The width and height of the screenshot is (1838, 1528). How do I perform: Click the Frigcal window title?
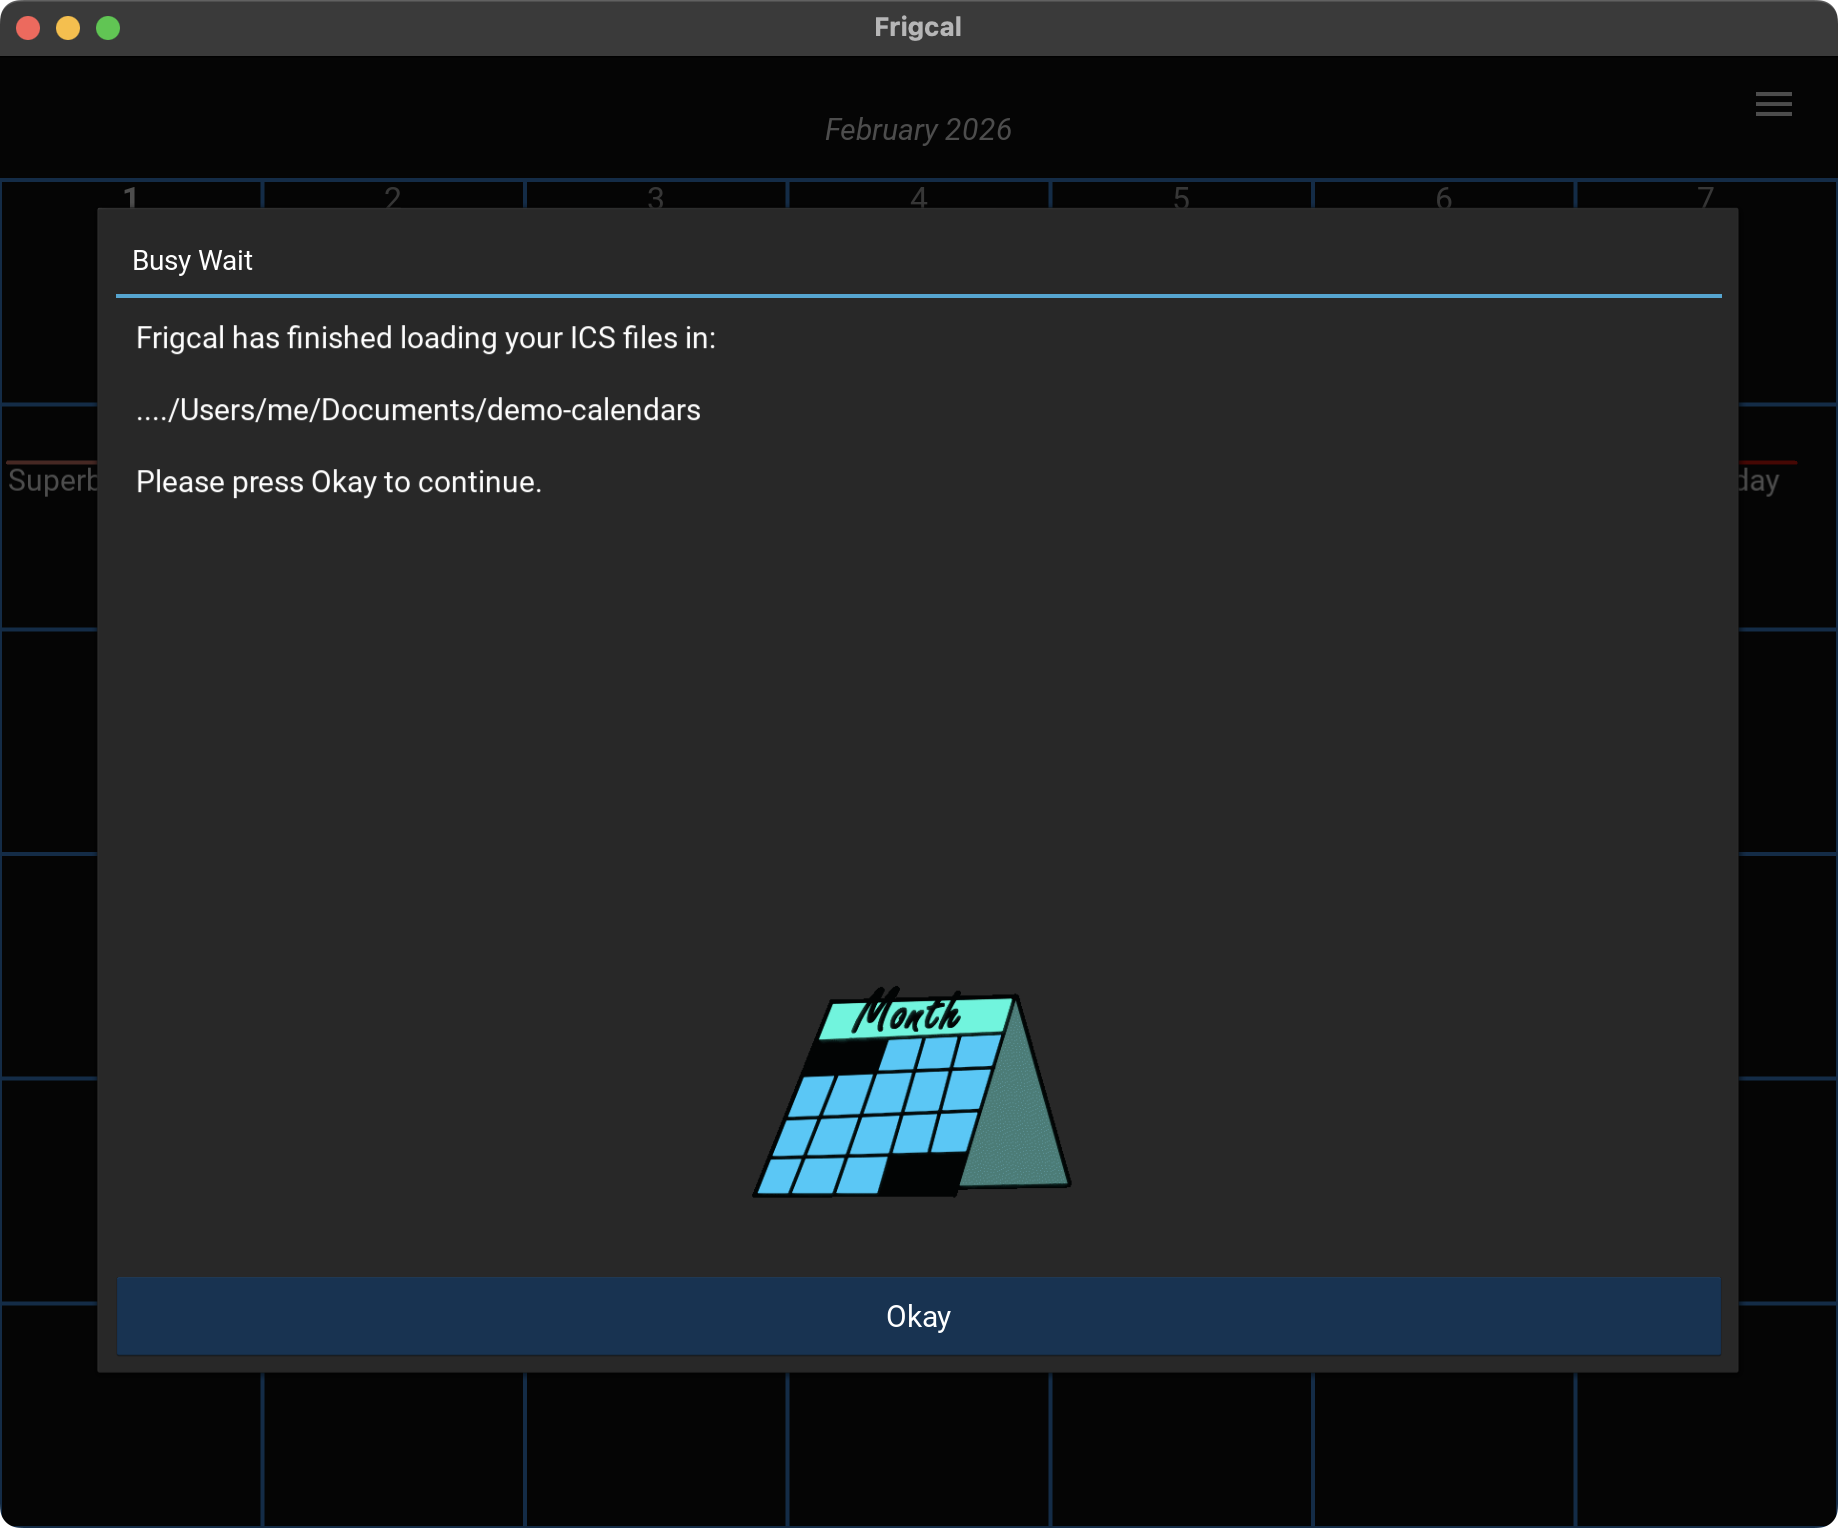click(x=917, y=27)
